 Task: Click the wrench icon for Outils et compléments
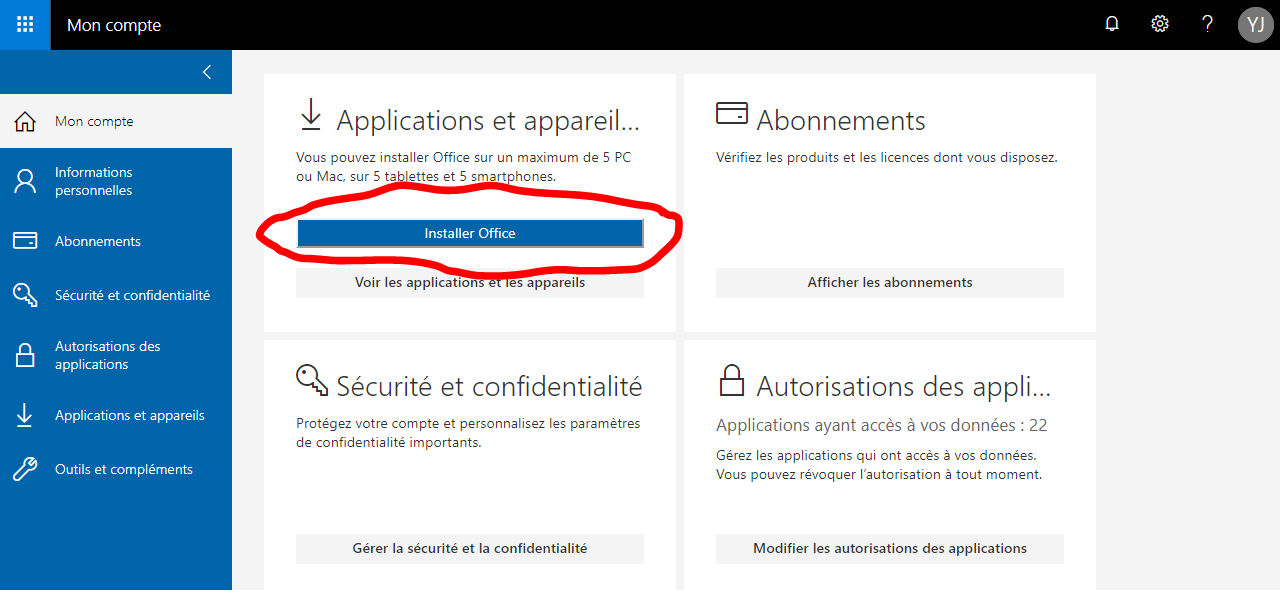(25, 469)
